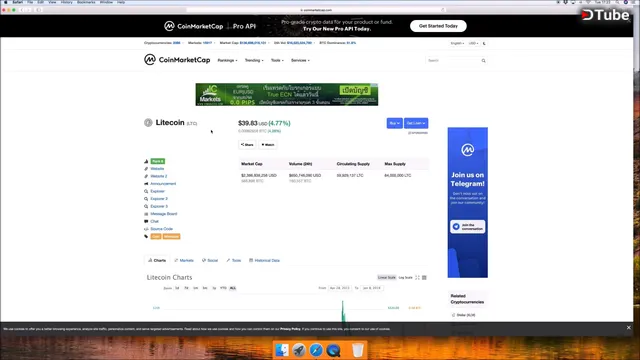Toggle the chart fullscreen icon
This screenshot has height=360, width=640.
[417, 278]
